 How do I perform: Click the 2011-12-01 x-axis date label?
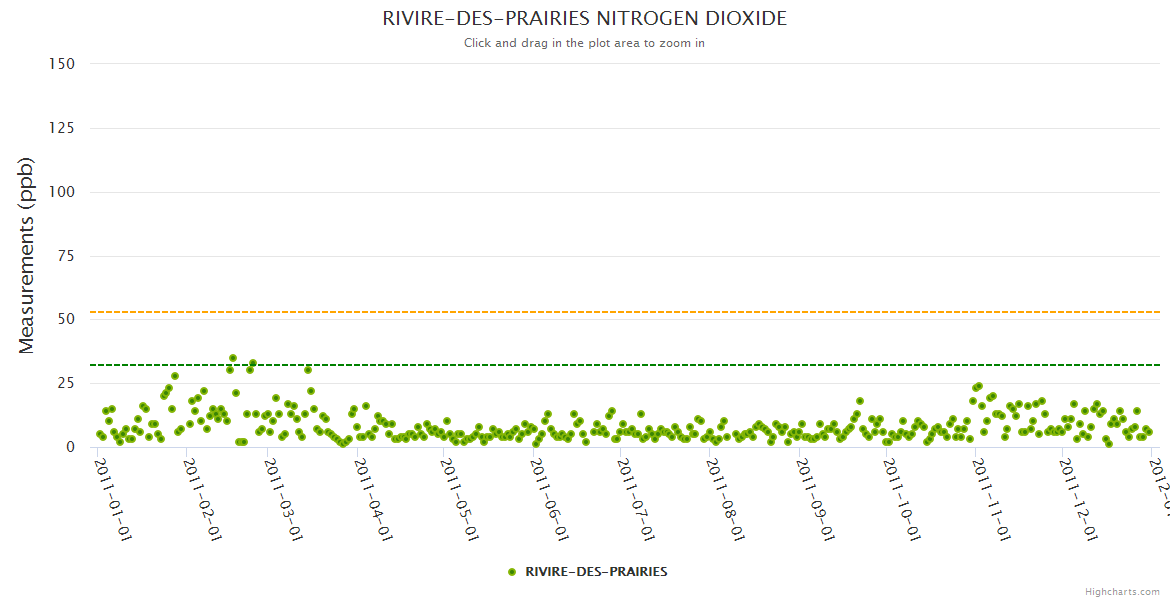(x=1078, y=485)
